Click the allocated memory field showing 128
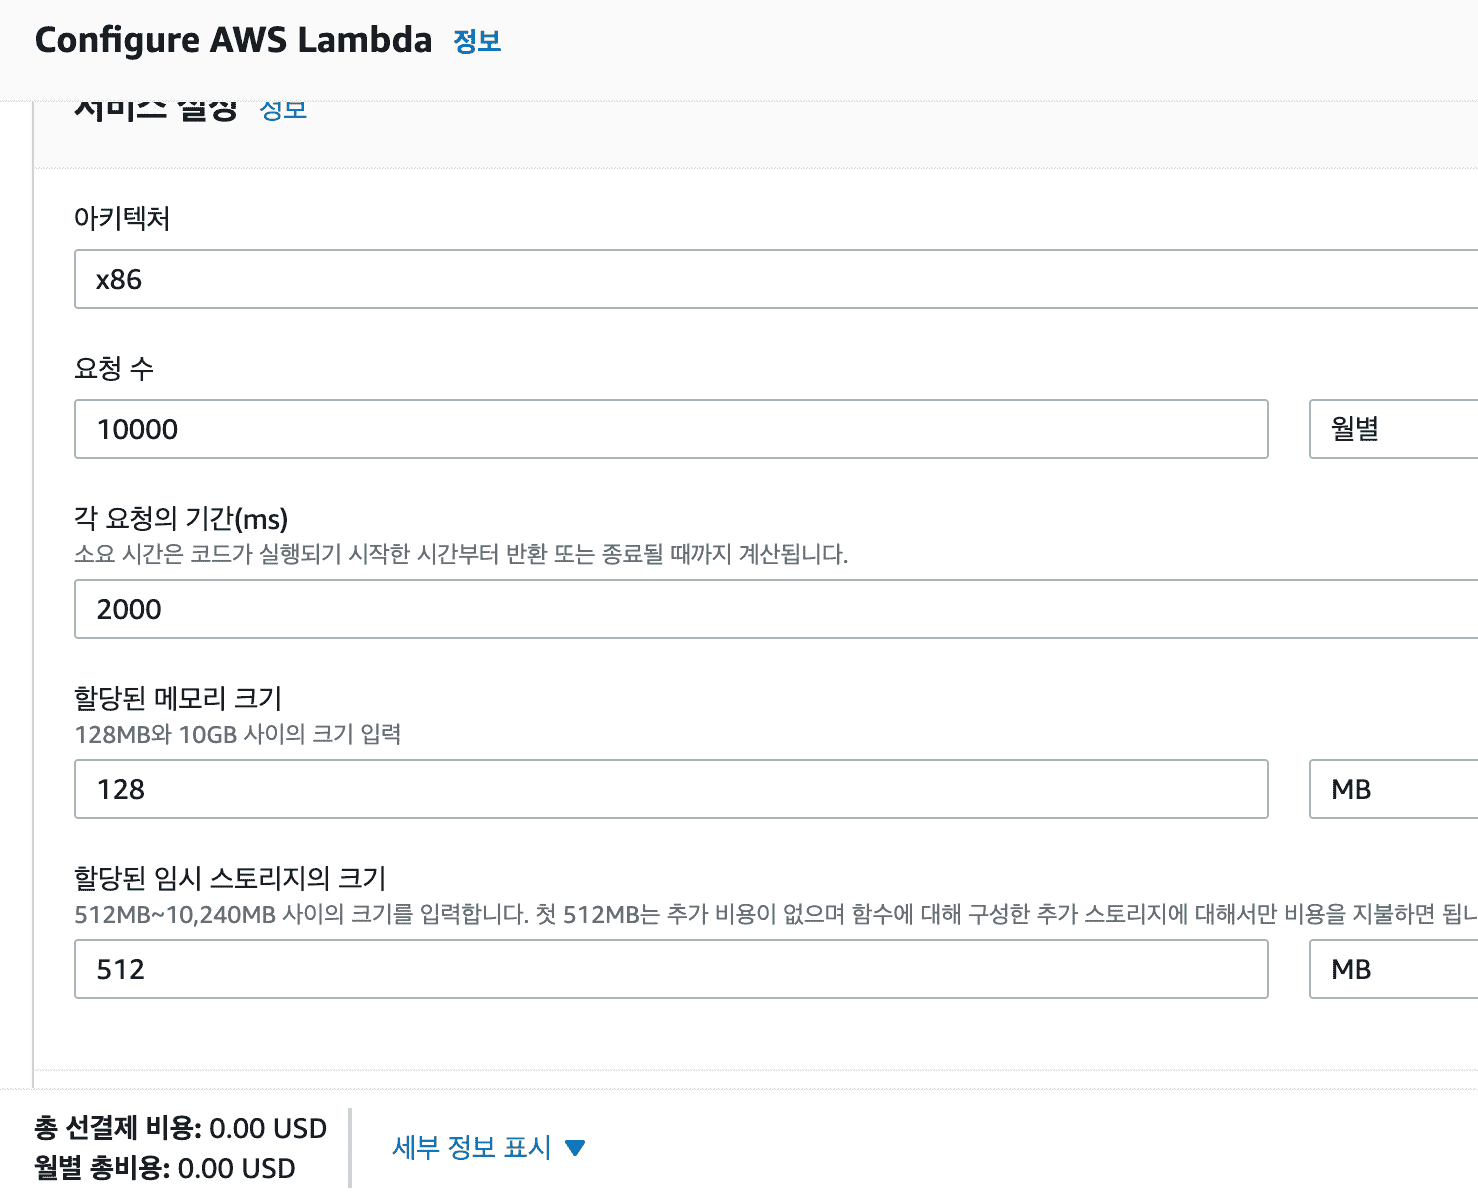Viewport: 1478px width, 1202px height. 670,790
